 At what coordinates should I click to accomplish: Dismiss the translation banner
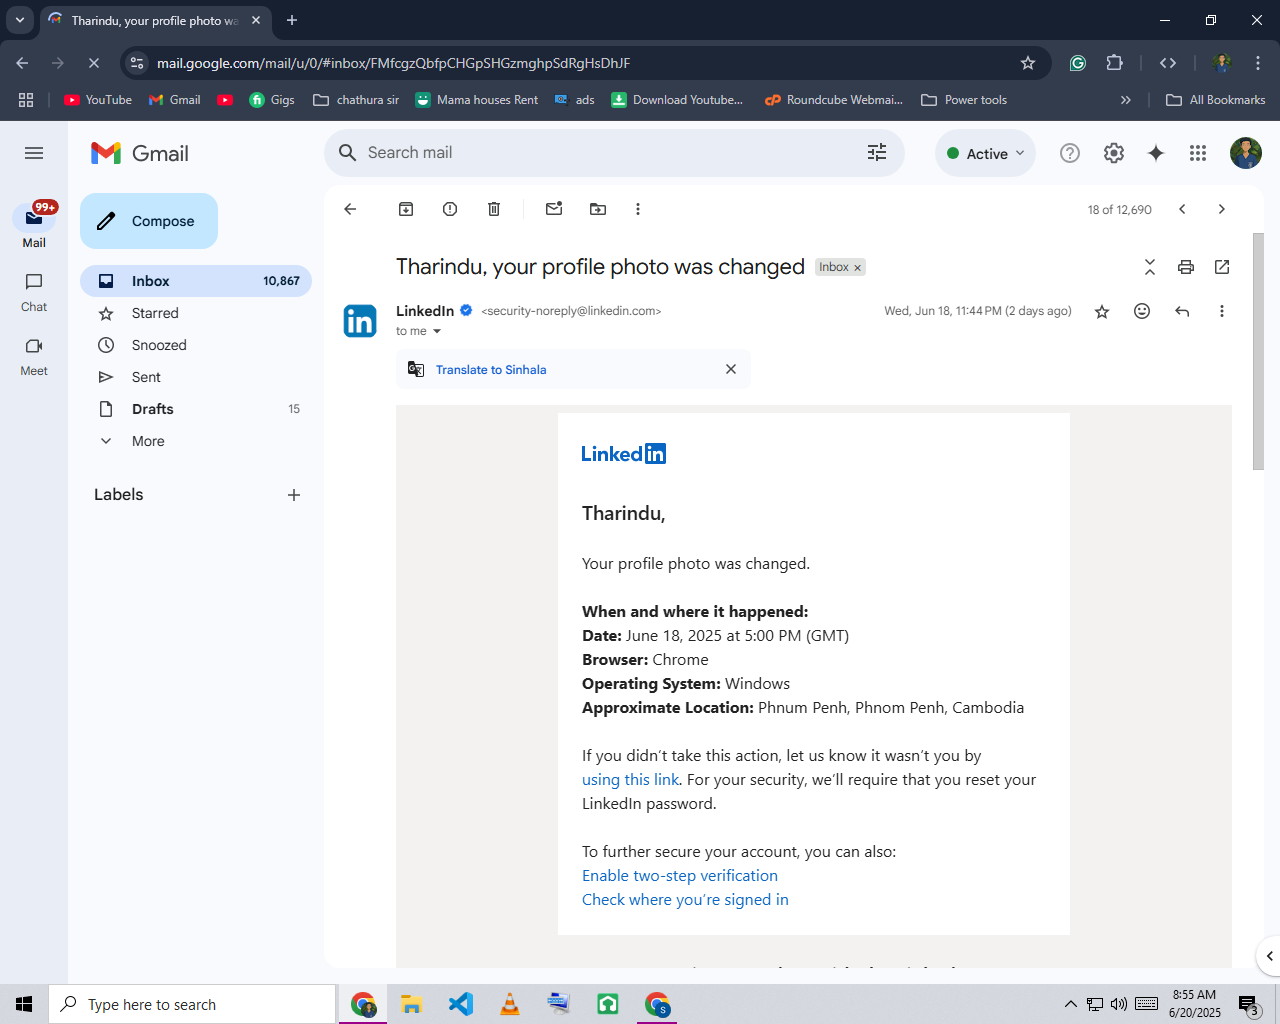coord(731,369)
